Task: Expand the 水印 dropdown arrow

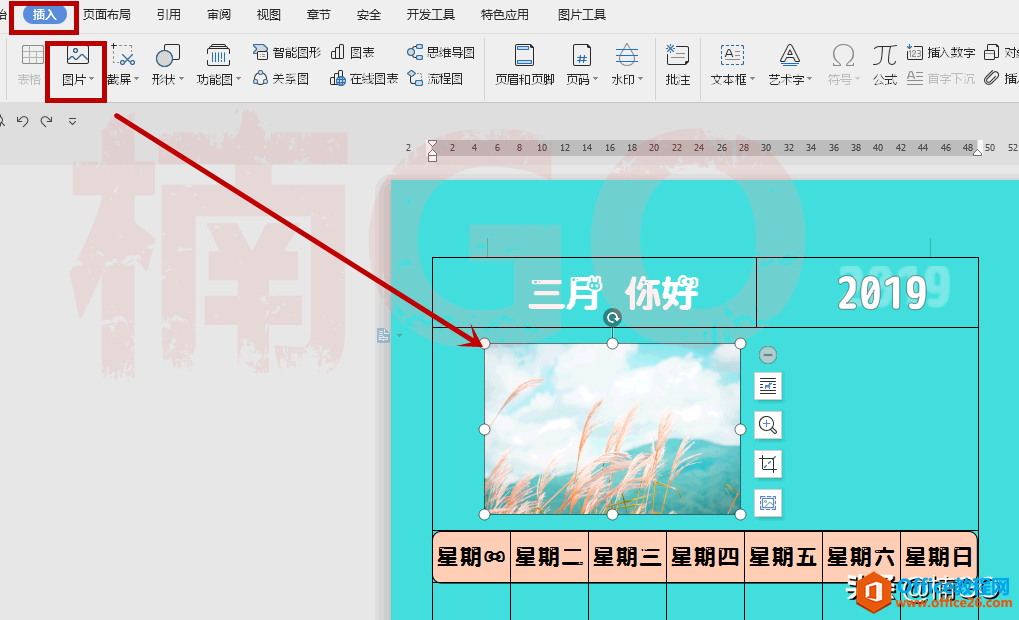Action: tap(640, 79)
